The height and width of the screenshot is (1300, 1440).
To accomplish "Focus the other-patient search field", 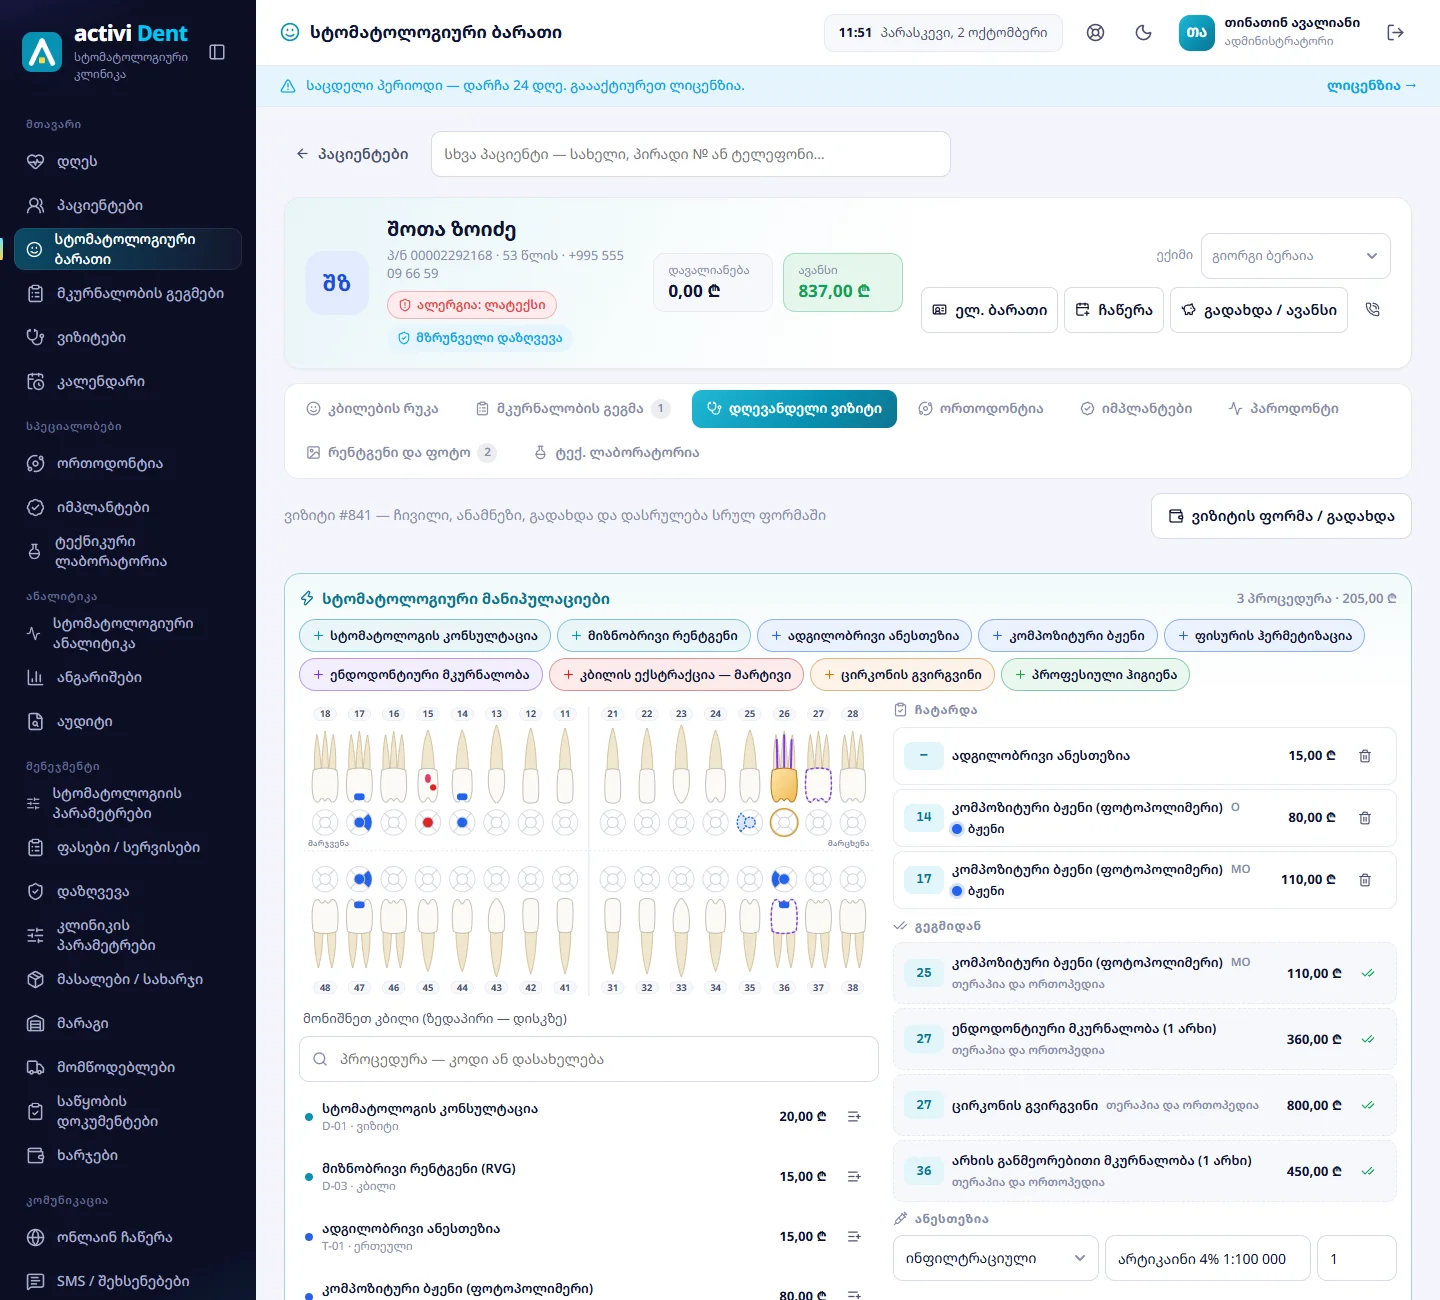I will [x=690, y=154].
